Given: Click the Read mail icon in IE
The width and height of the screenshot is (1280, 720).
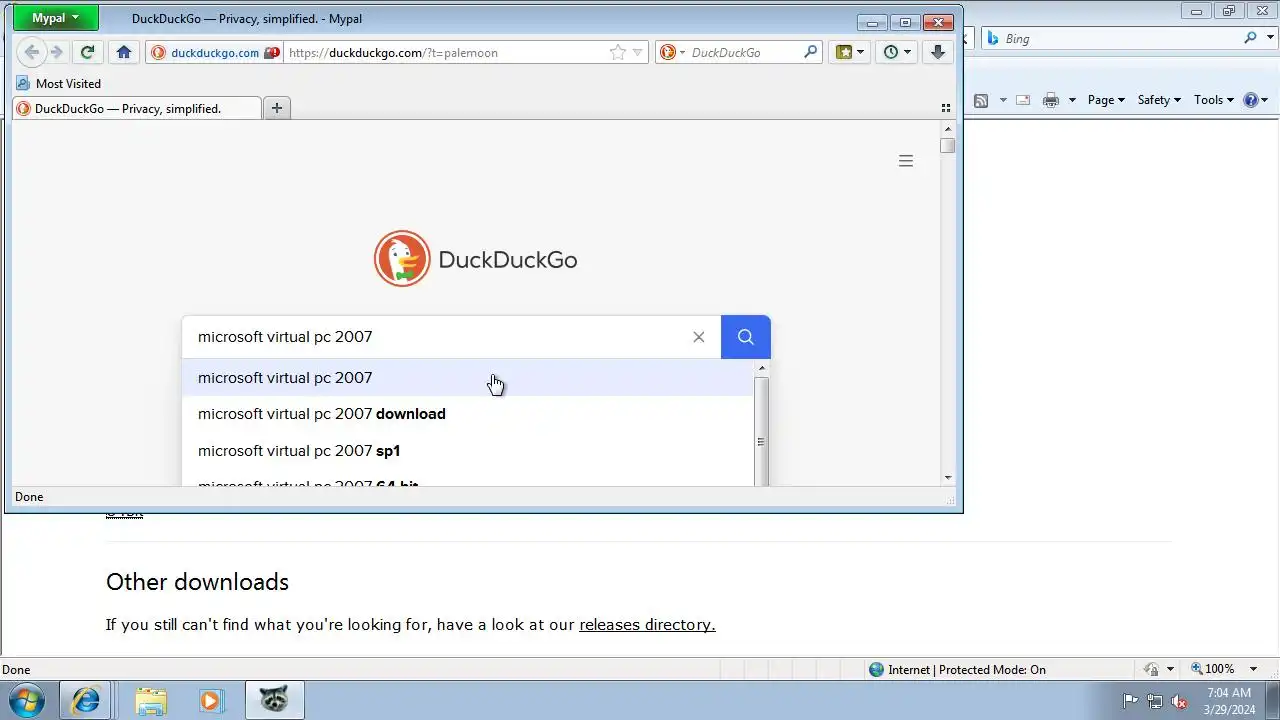Looking at the screenshot, I should (1023, 100).
